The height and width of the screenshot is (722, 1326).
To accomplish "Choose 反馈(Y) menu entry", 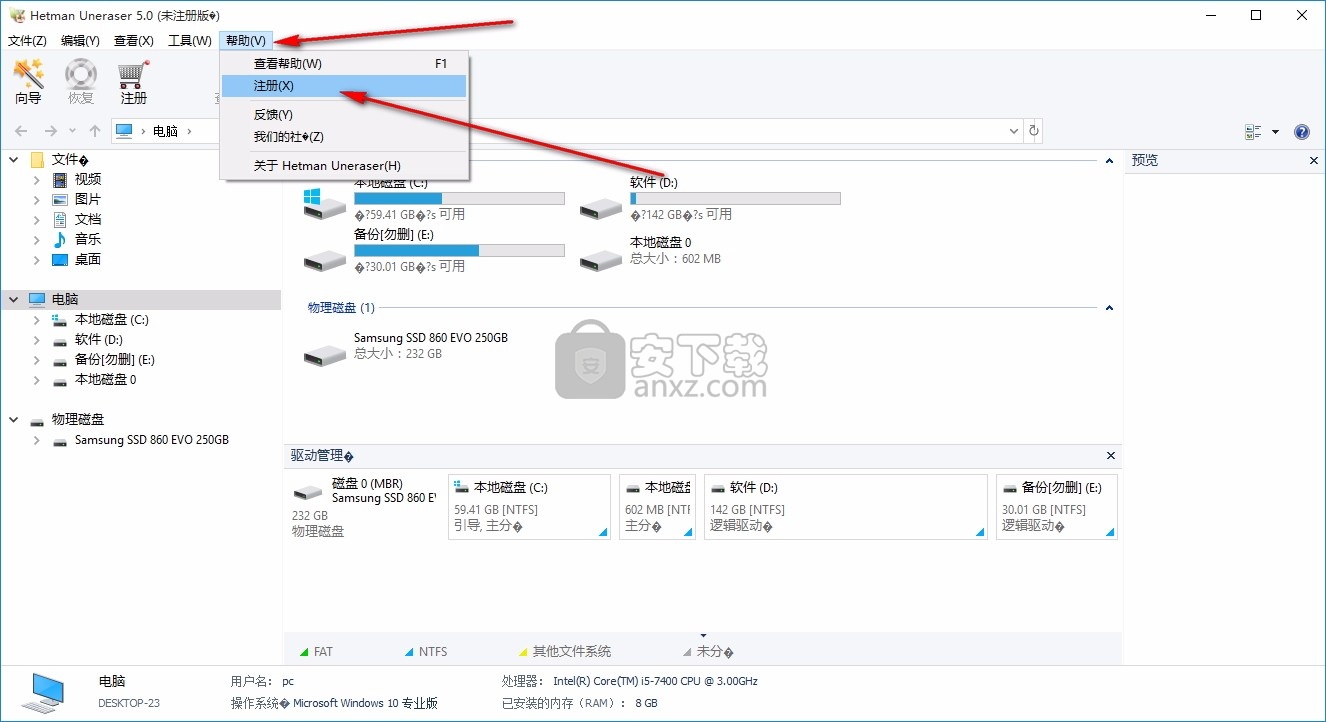I will 344,114.
